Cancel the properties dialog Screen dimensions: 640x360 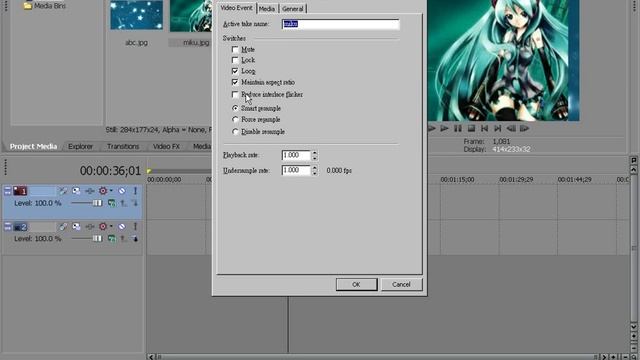pos(401,284)
